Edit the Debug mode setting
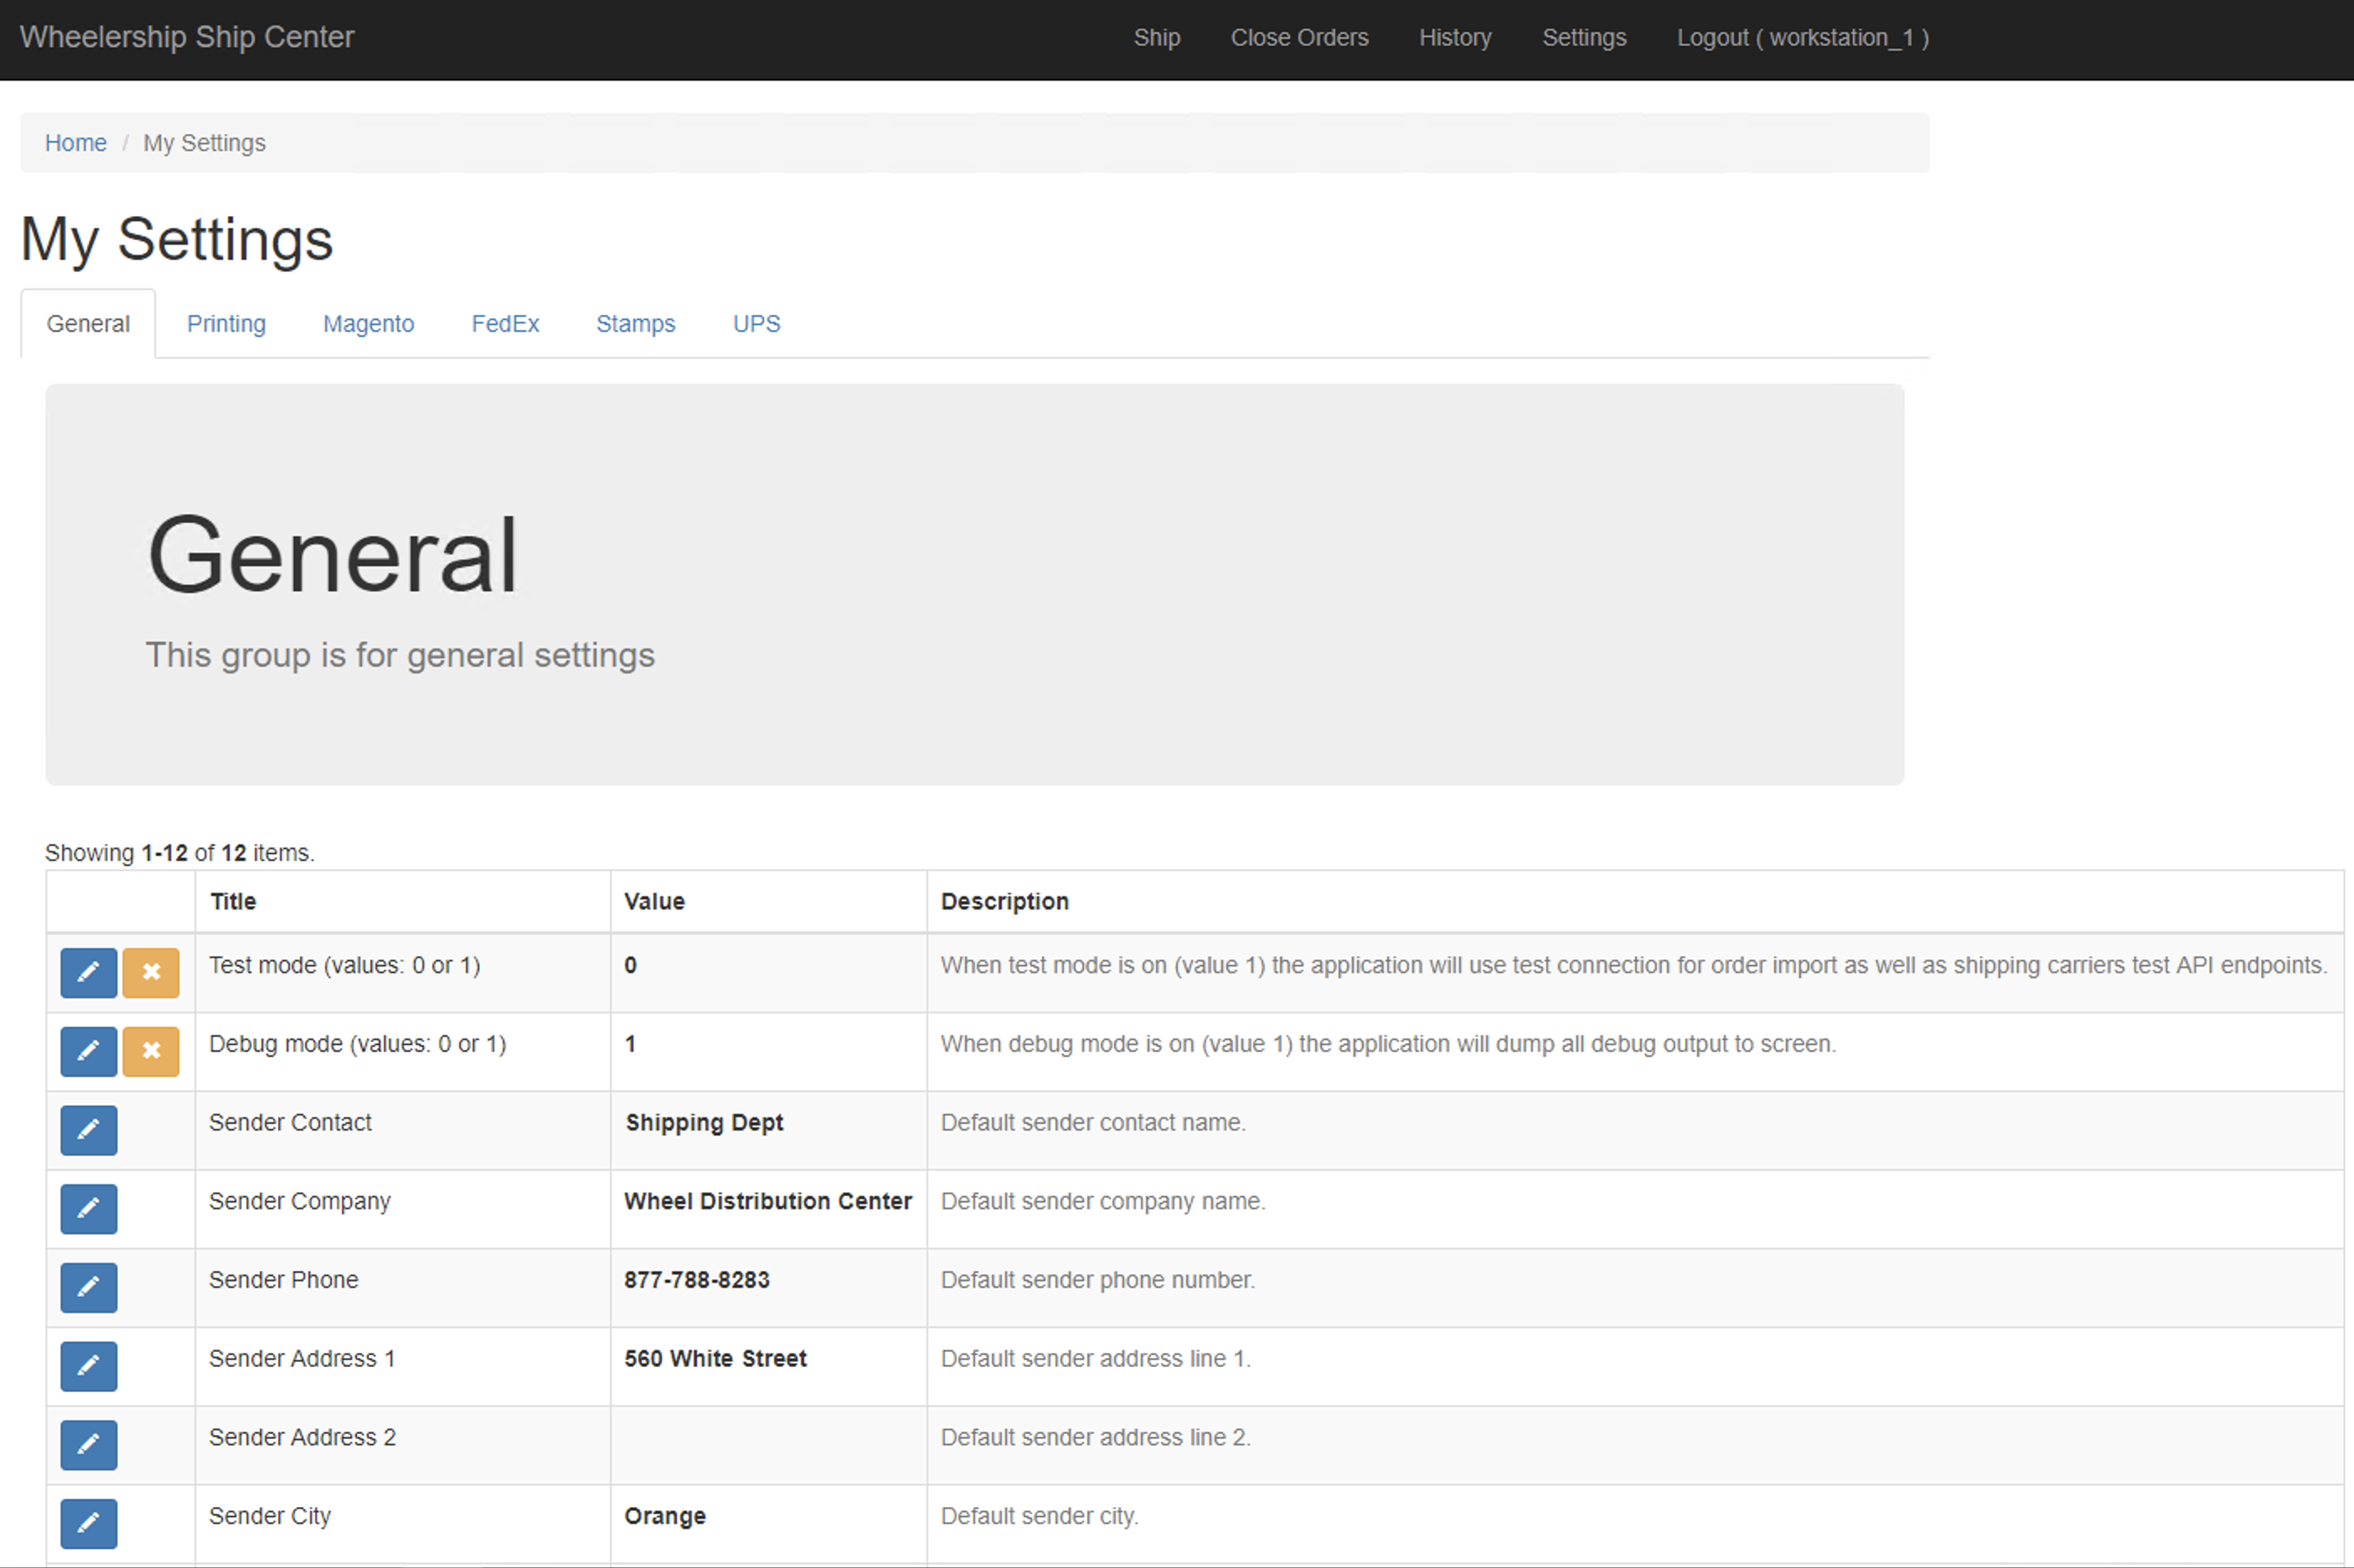 click(x=88, y=1051)
